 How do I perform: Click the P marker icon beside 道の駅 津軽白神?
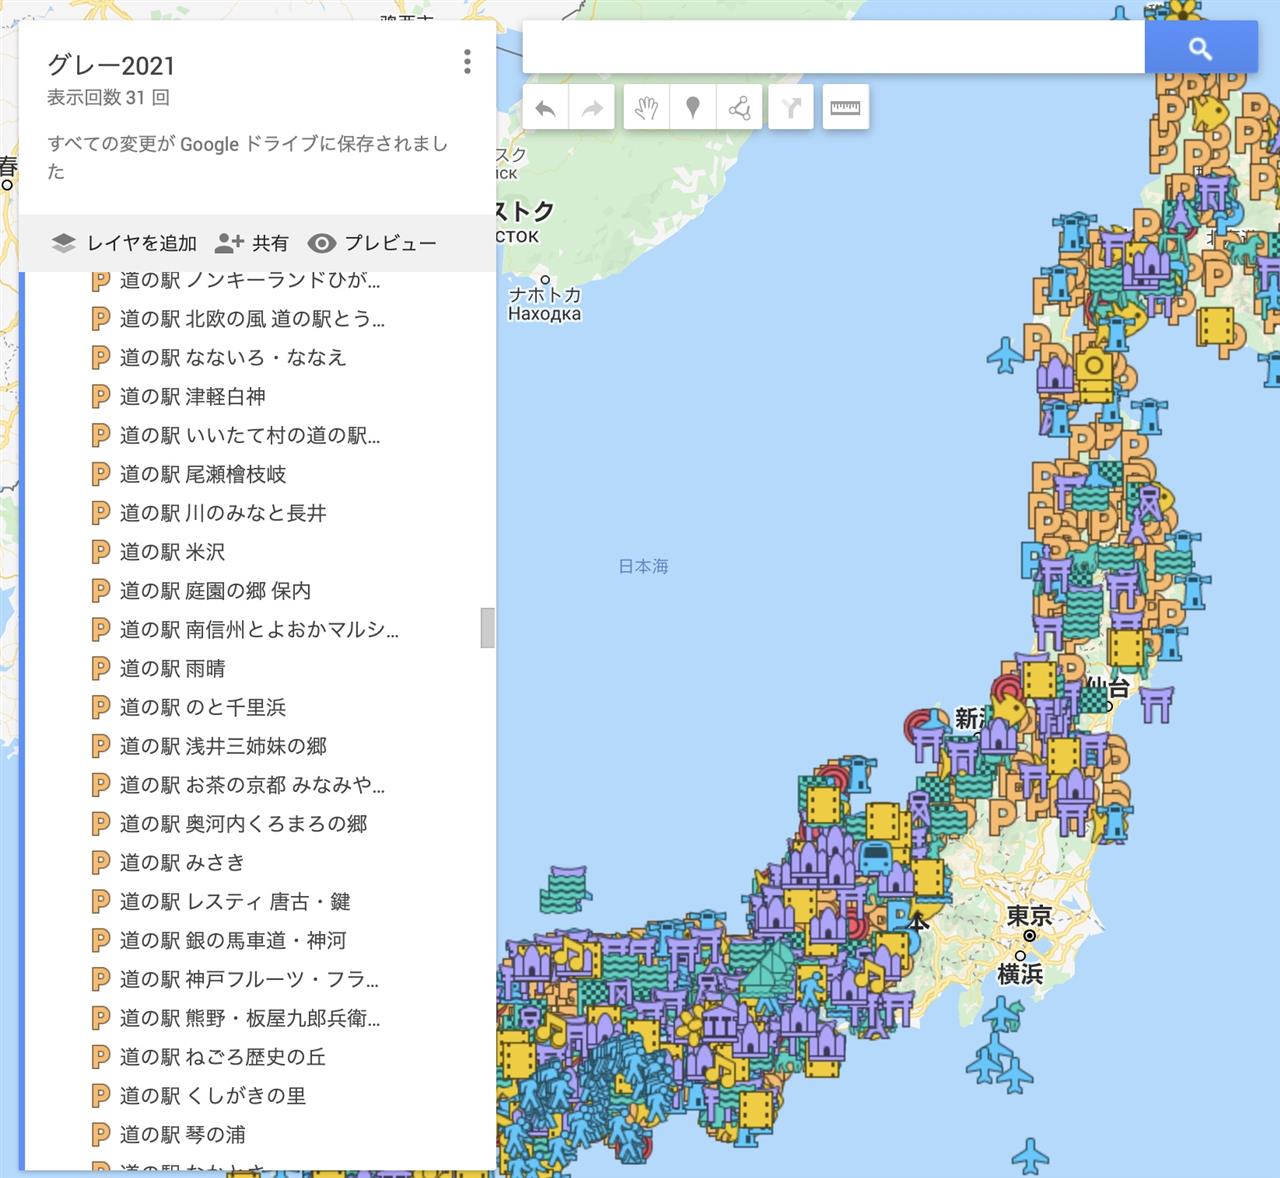click(x=100, y=396)
